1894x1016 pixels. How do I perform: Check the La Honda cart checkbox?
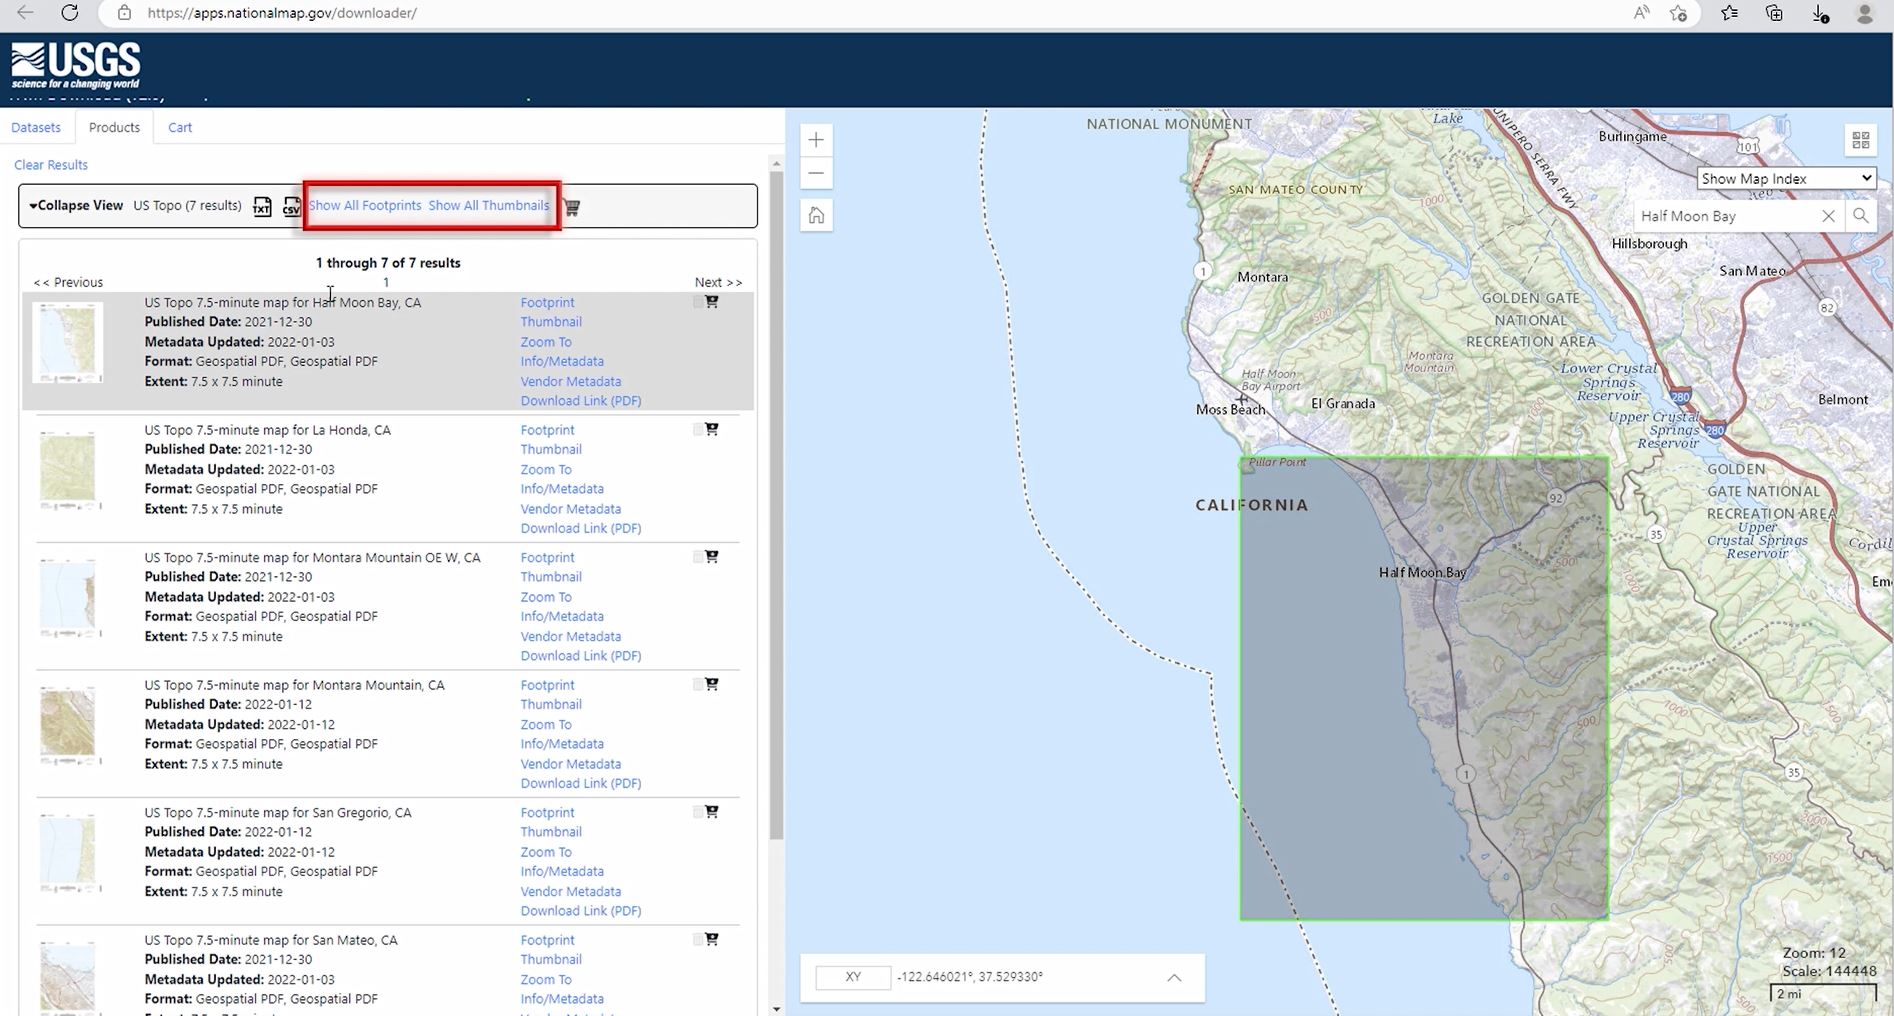tap(699, 430)
